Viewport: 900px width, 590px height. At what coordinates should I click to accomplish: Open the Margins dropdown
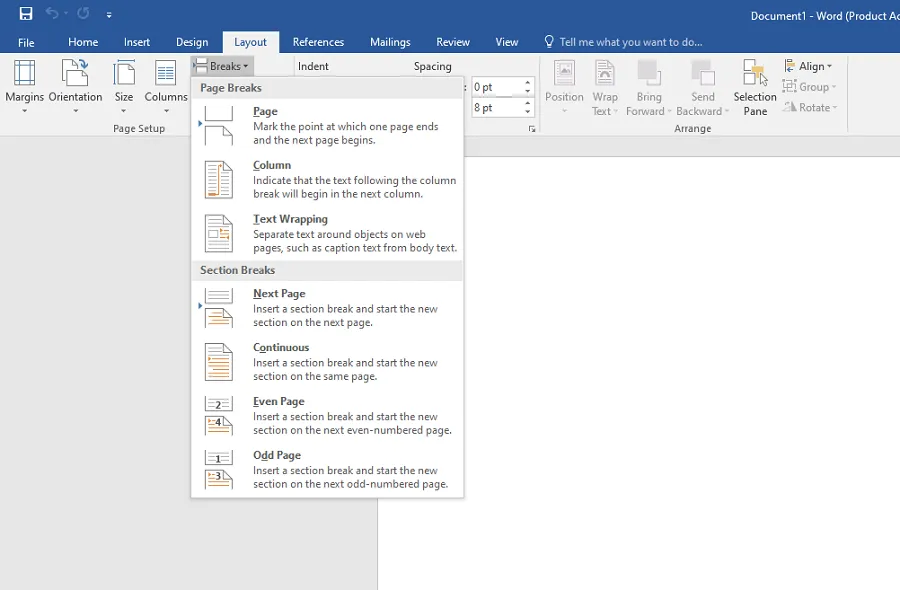point(25,86)
